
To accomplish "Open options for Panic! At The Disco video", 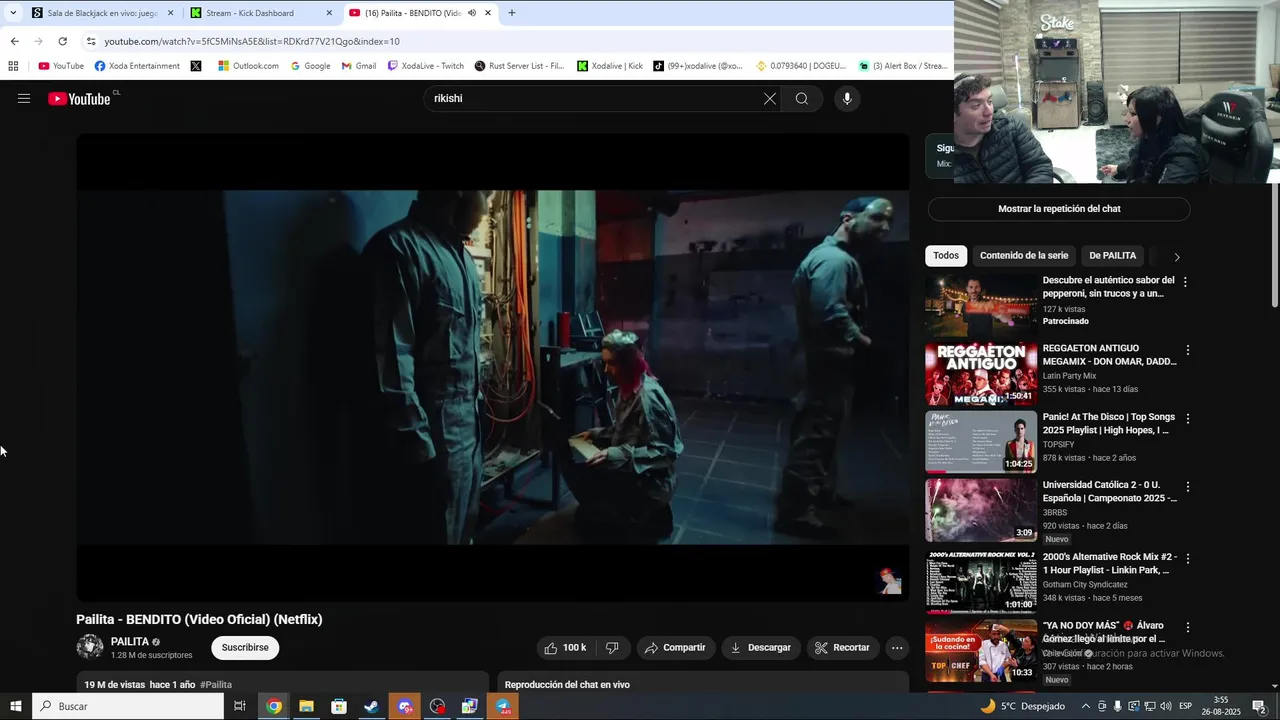I will pyautogui.click(x=1187, y=418).
